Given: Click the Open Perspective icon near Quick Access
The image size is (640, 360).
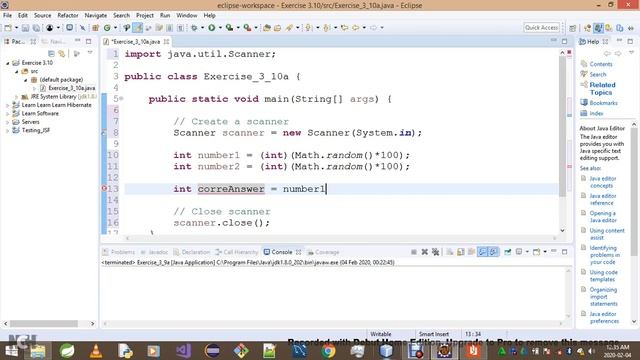Looking at the screenshot, I should [x=573, y=28].
